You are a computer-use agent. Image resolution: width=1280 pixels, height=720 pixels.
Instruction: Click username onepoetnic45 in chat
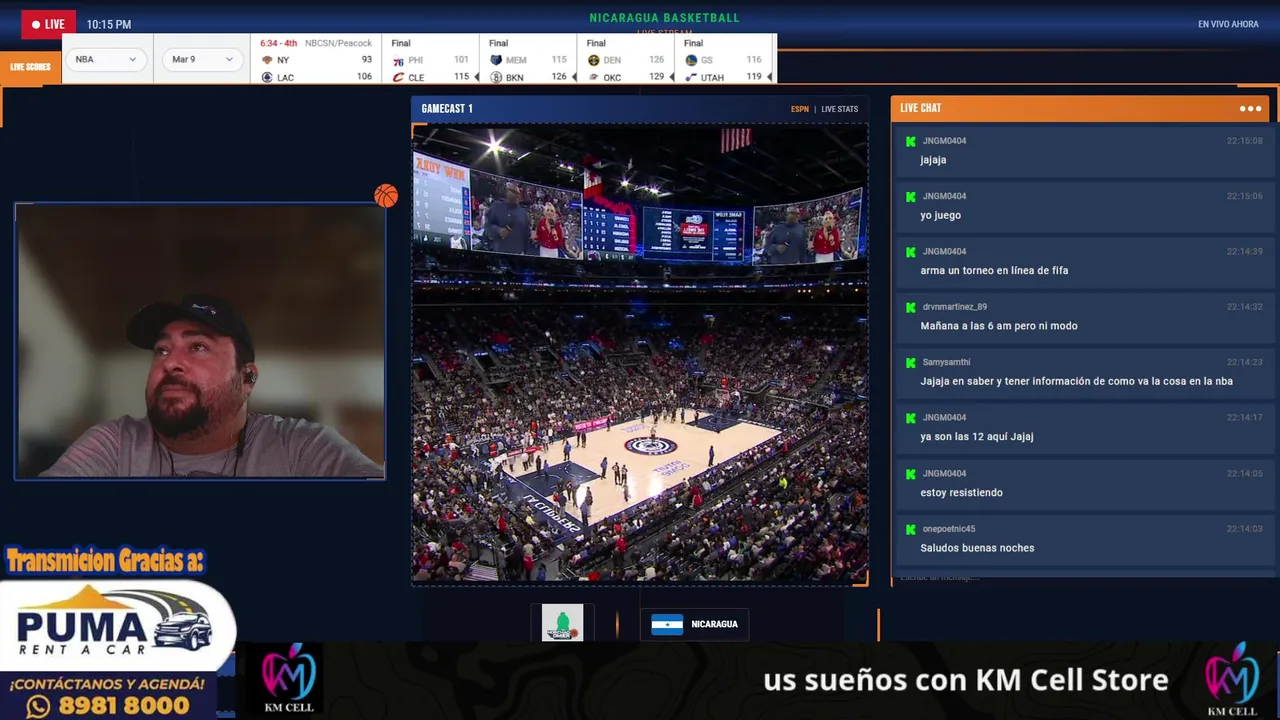[x=948, y=529]
